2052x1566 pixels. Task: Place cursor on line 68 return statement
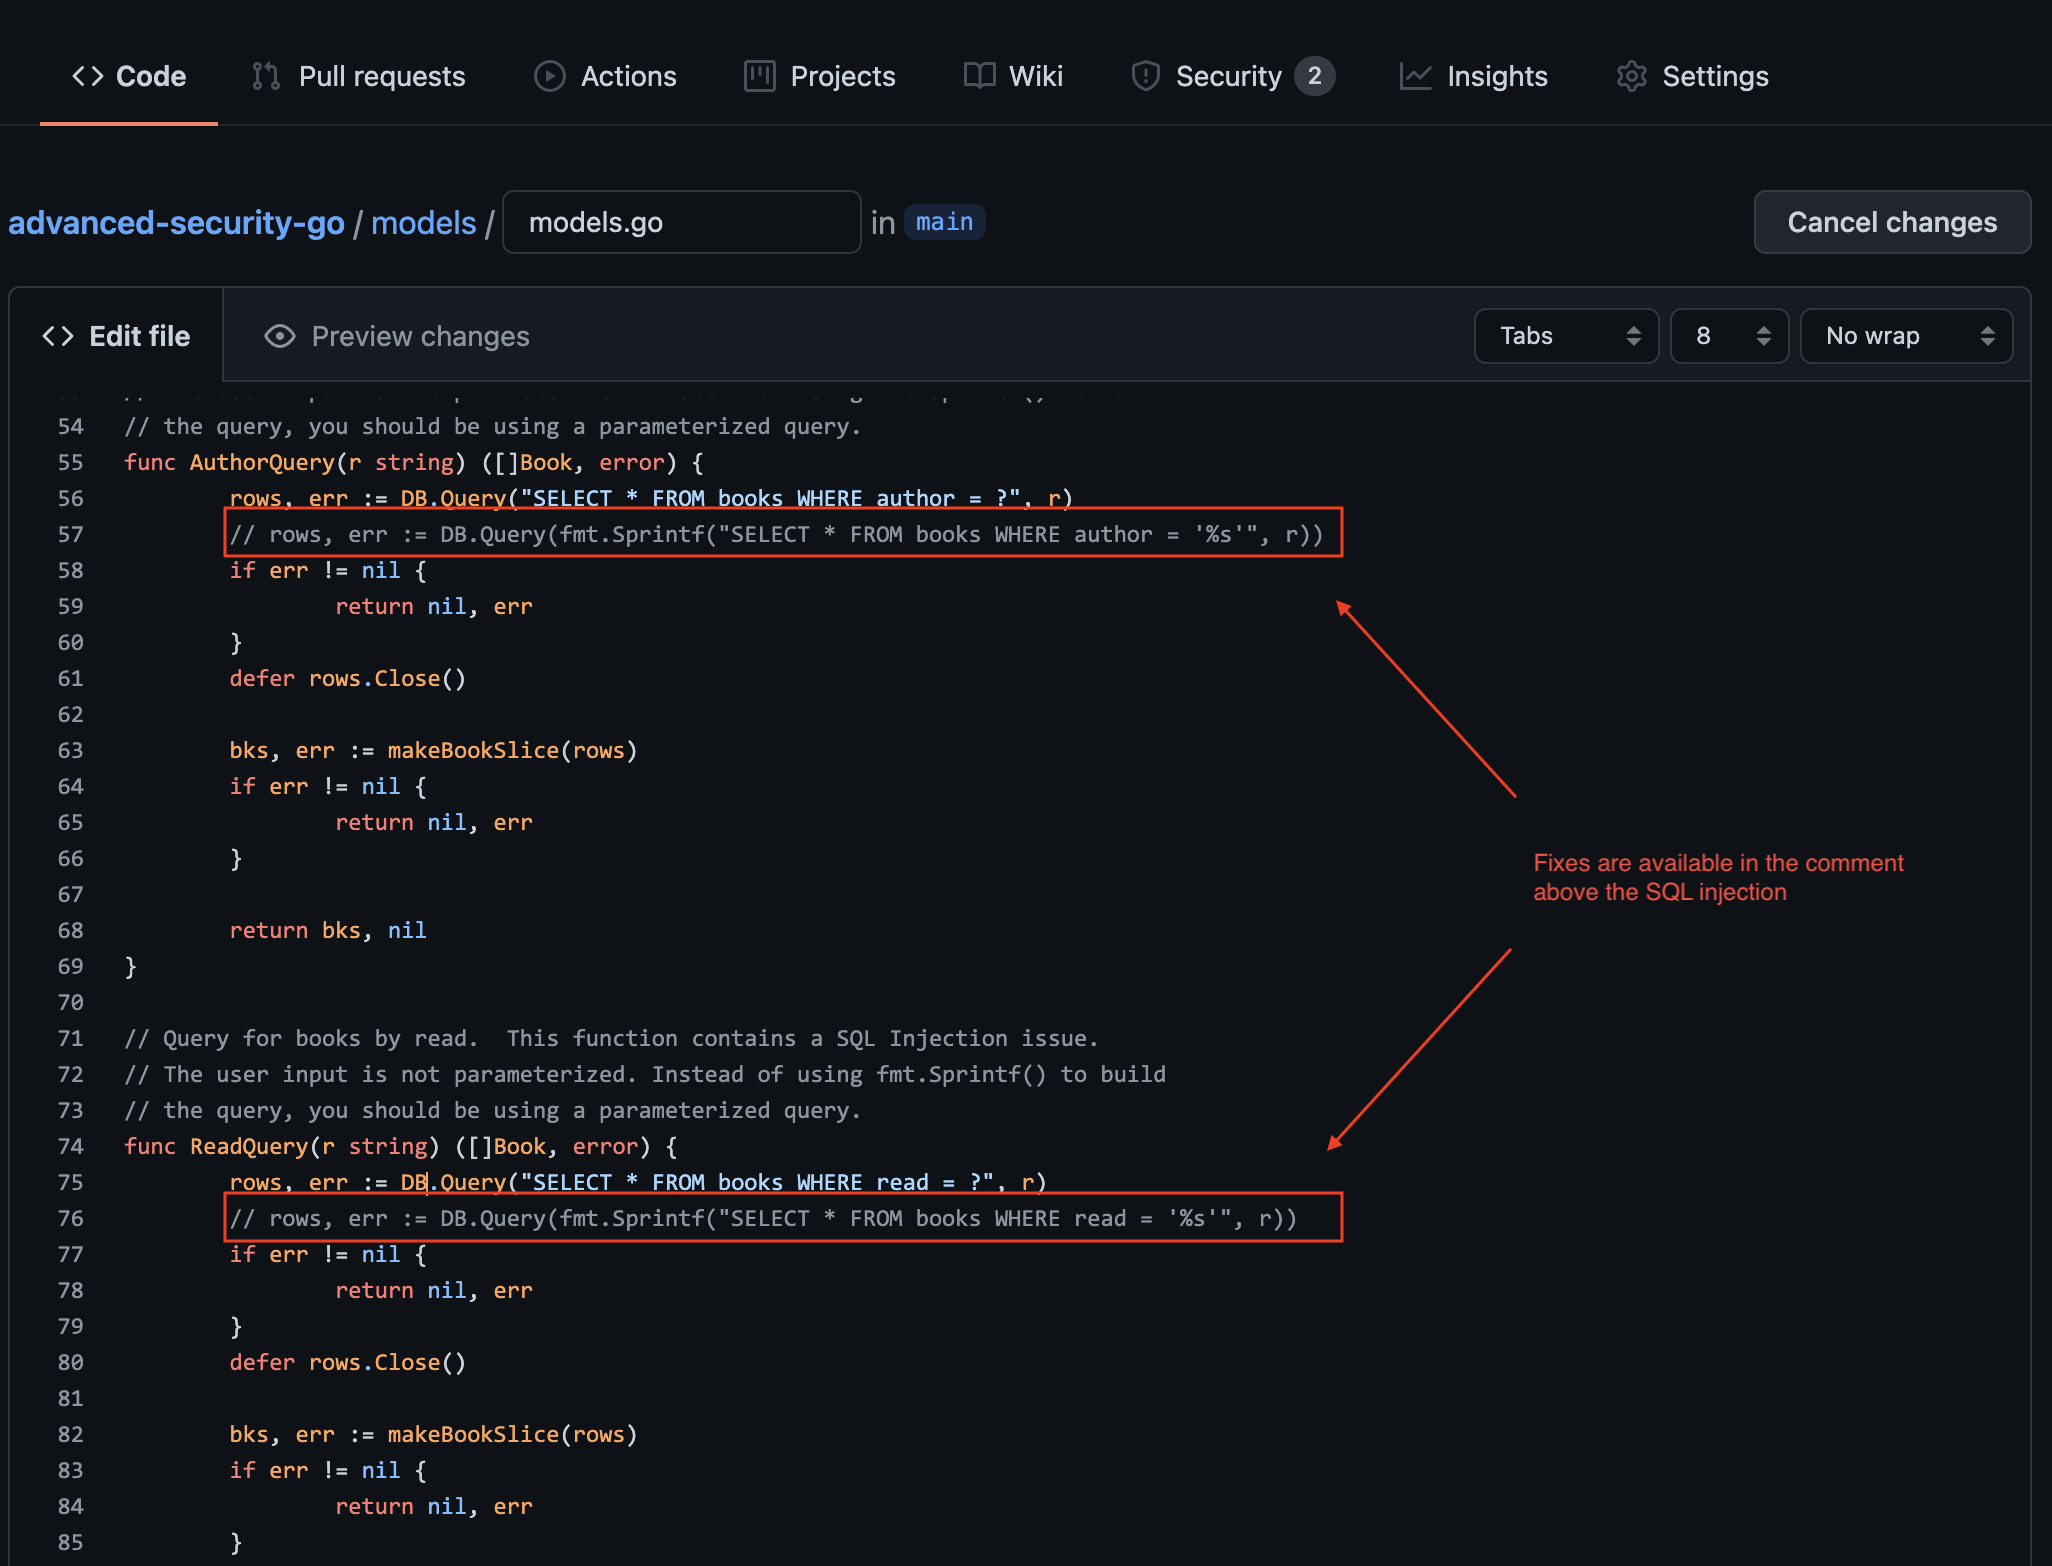pyautogui.click(x=328, y=930)
